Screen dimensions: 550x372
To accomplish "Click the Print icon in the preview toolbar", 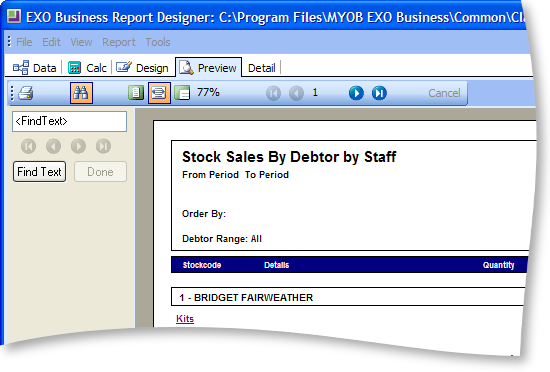I will tap(26, 93).
